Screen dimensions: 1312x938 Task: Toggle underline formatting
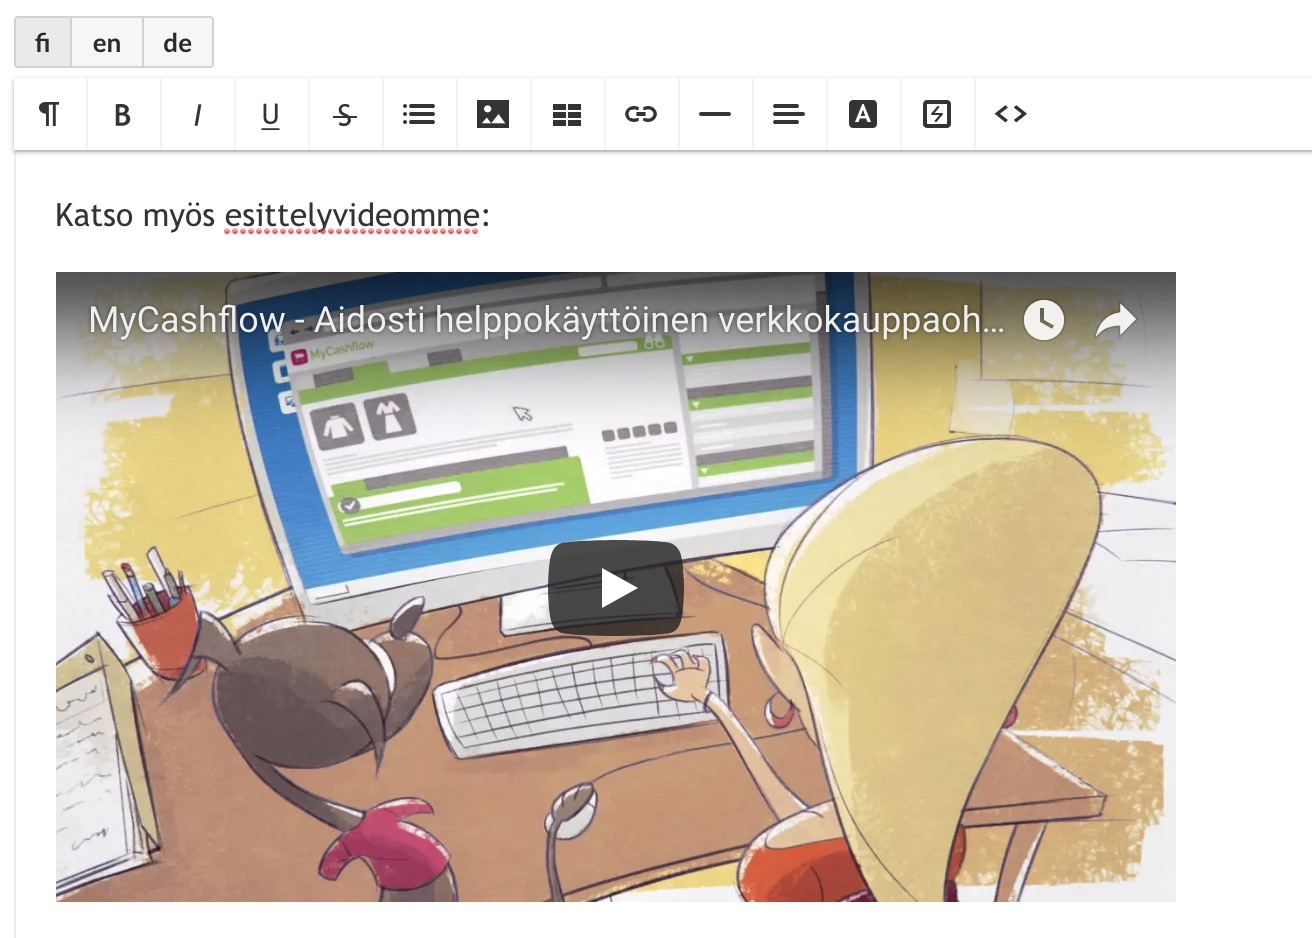[271, 114]
